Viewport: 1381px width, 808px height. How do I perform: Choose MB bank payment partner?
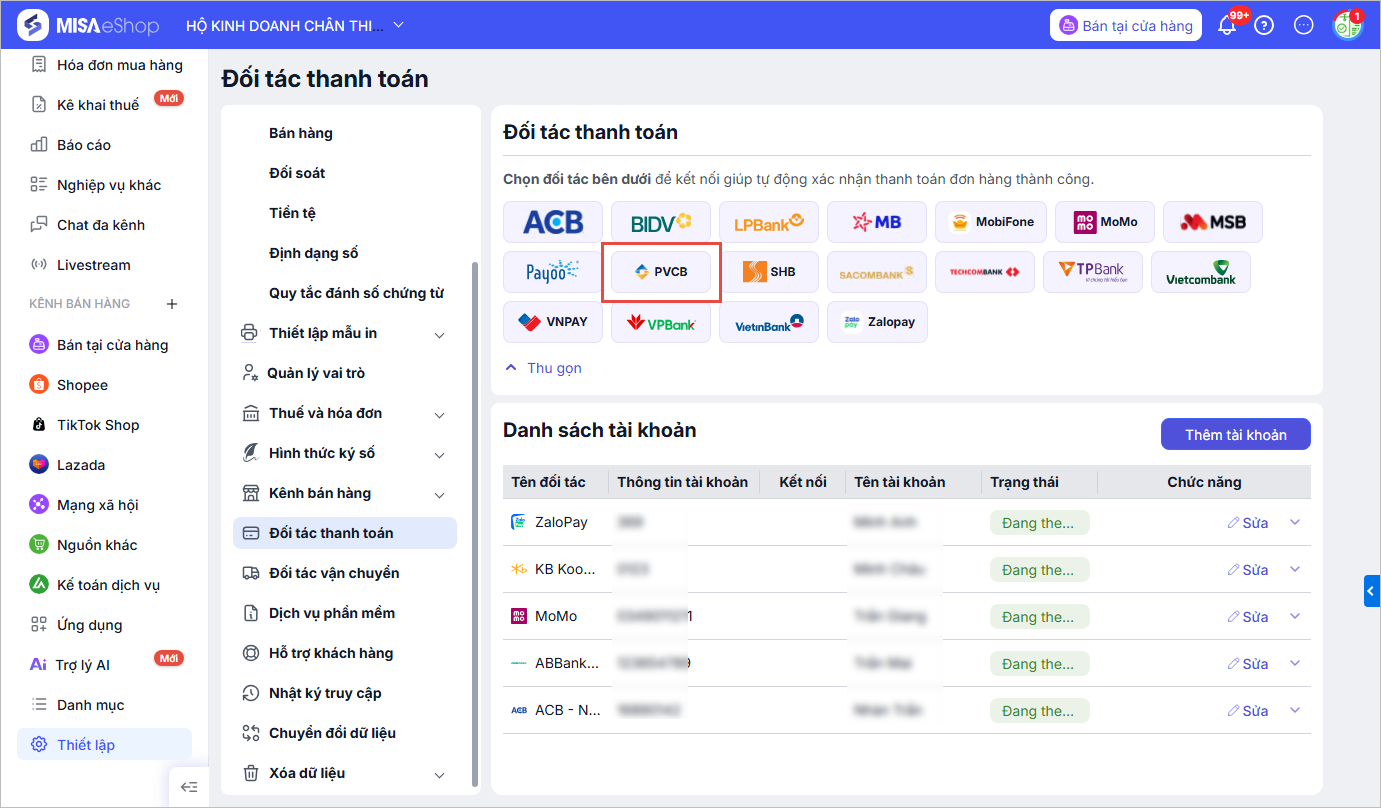877,222
